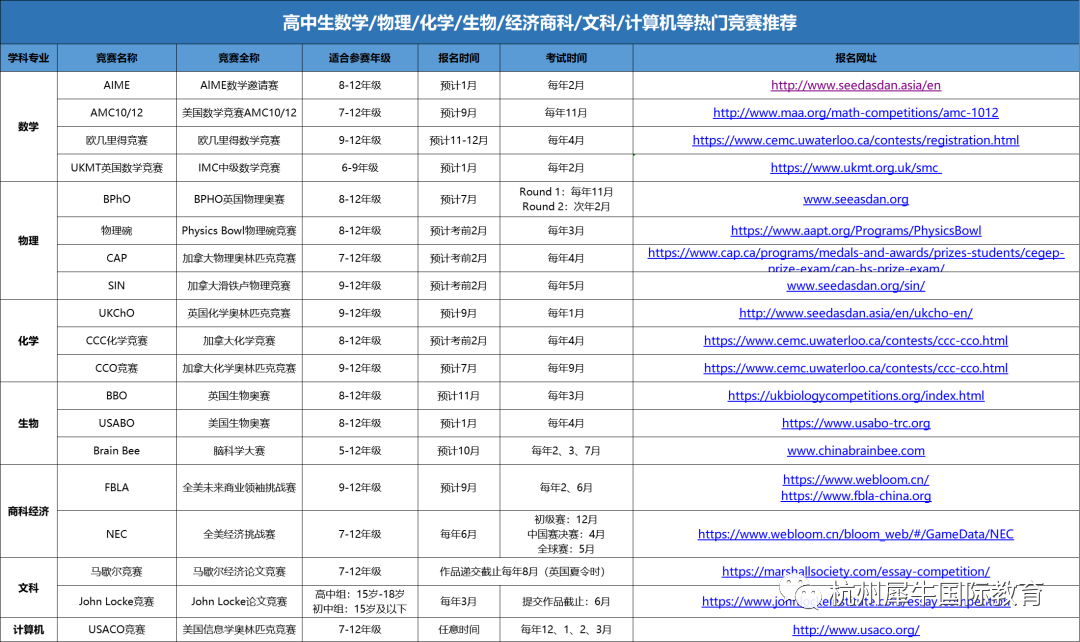Viewport: 1080px width, 642px height.
Task: Select the 预计11-12月 registration time cell
Action: click(459, 141)
